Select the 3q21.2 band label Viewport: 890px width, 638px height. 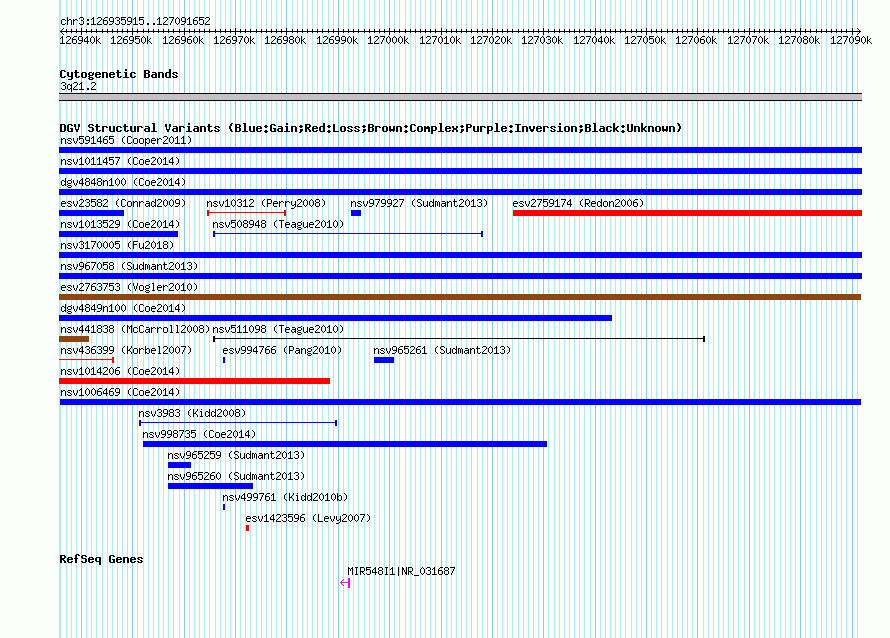click(78, 86)
